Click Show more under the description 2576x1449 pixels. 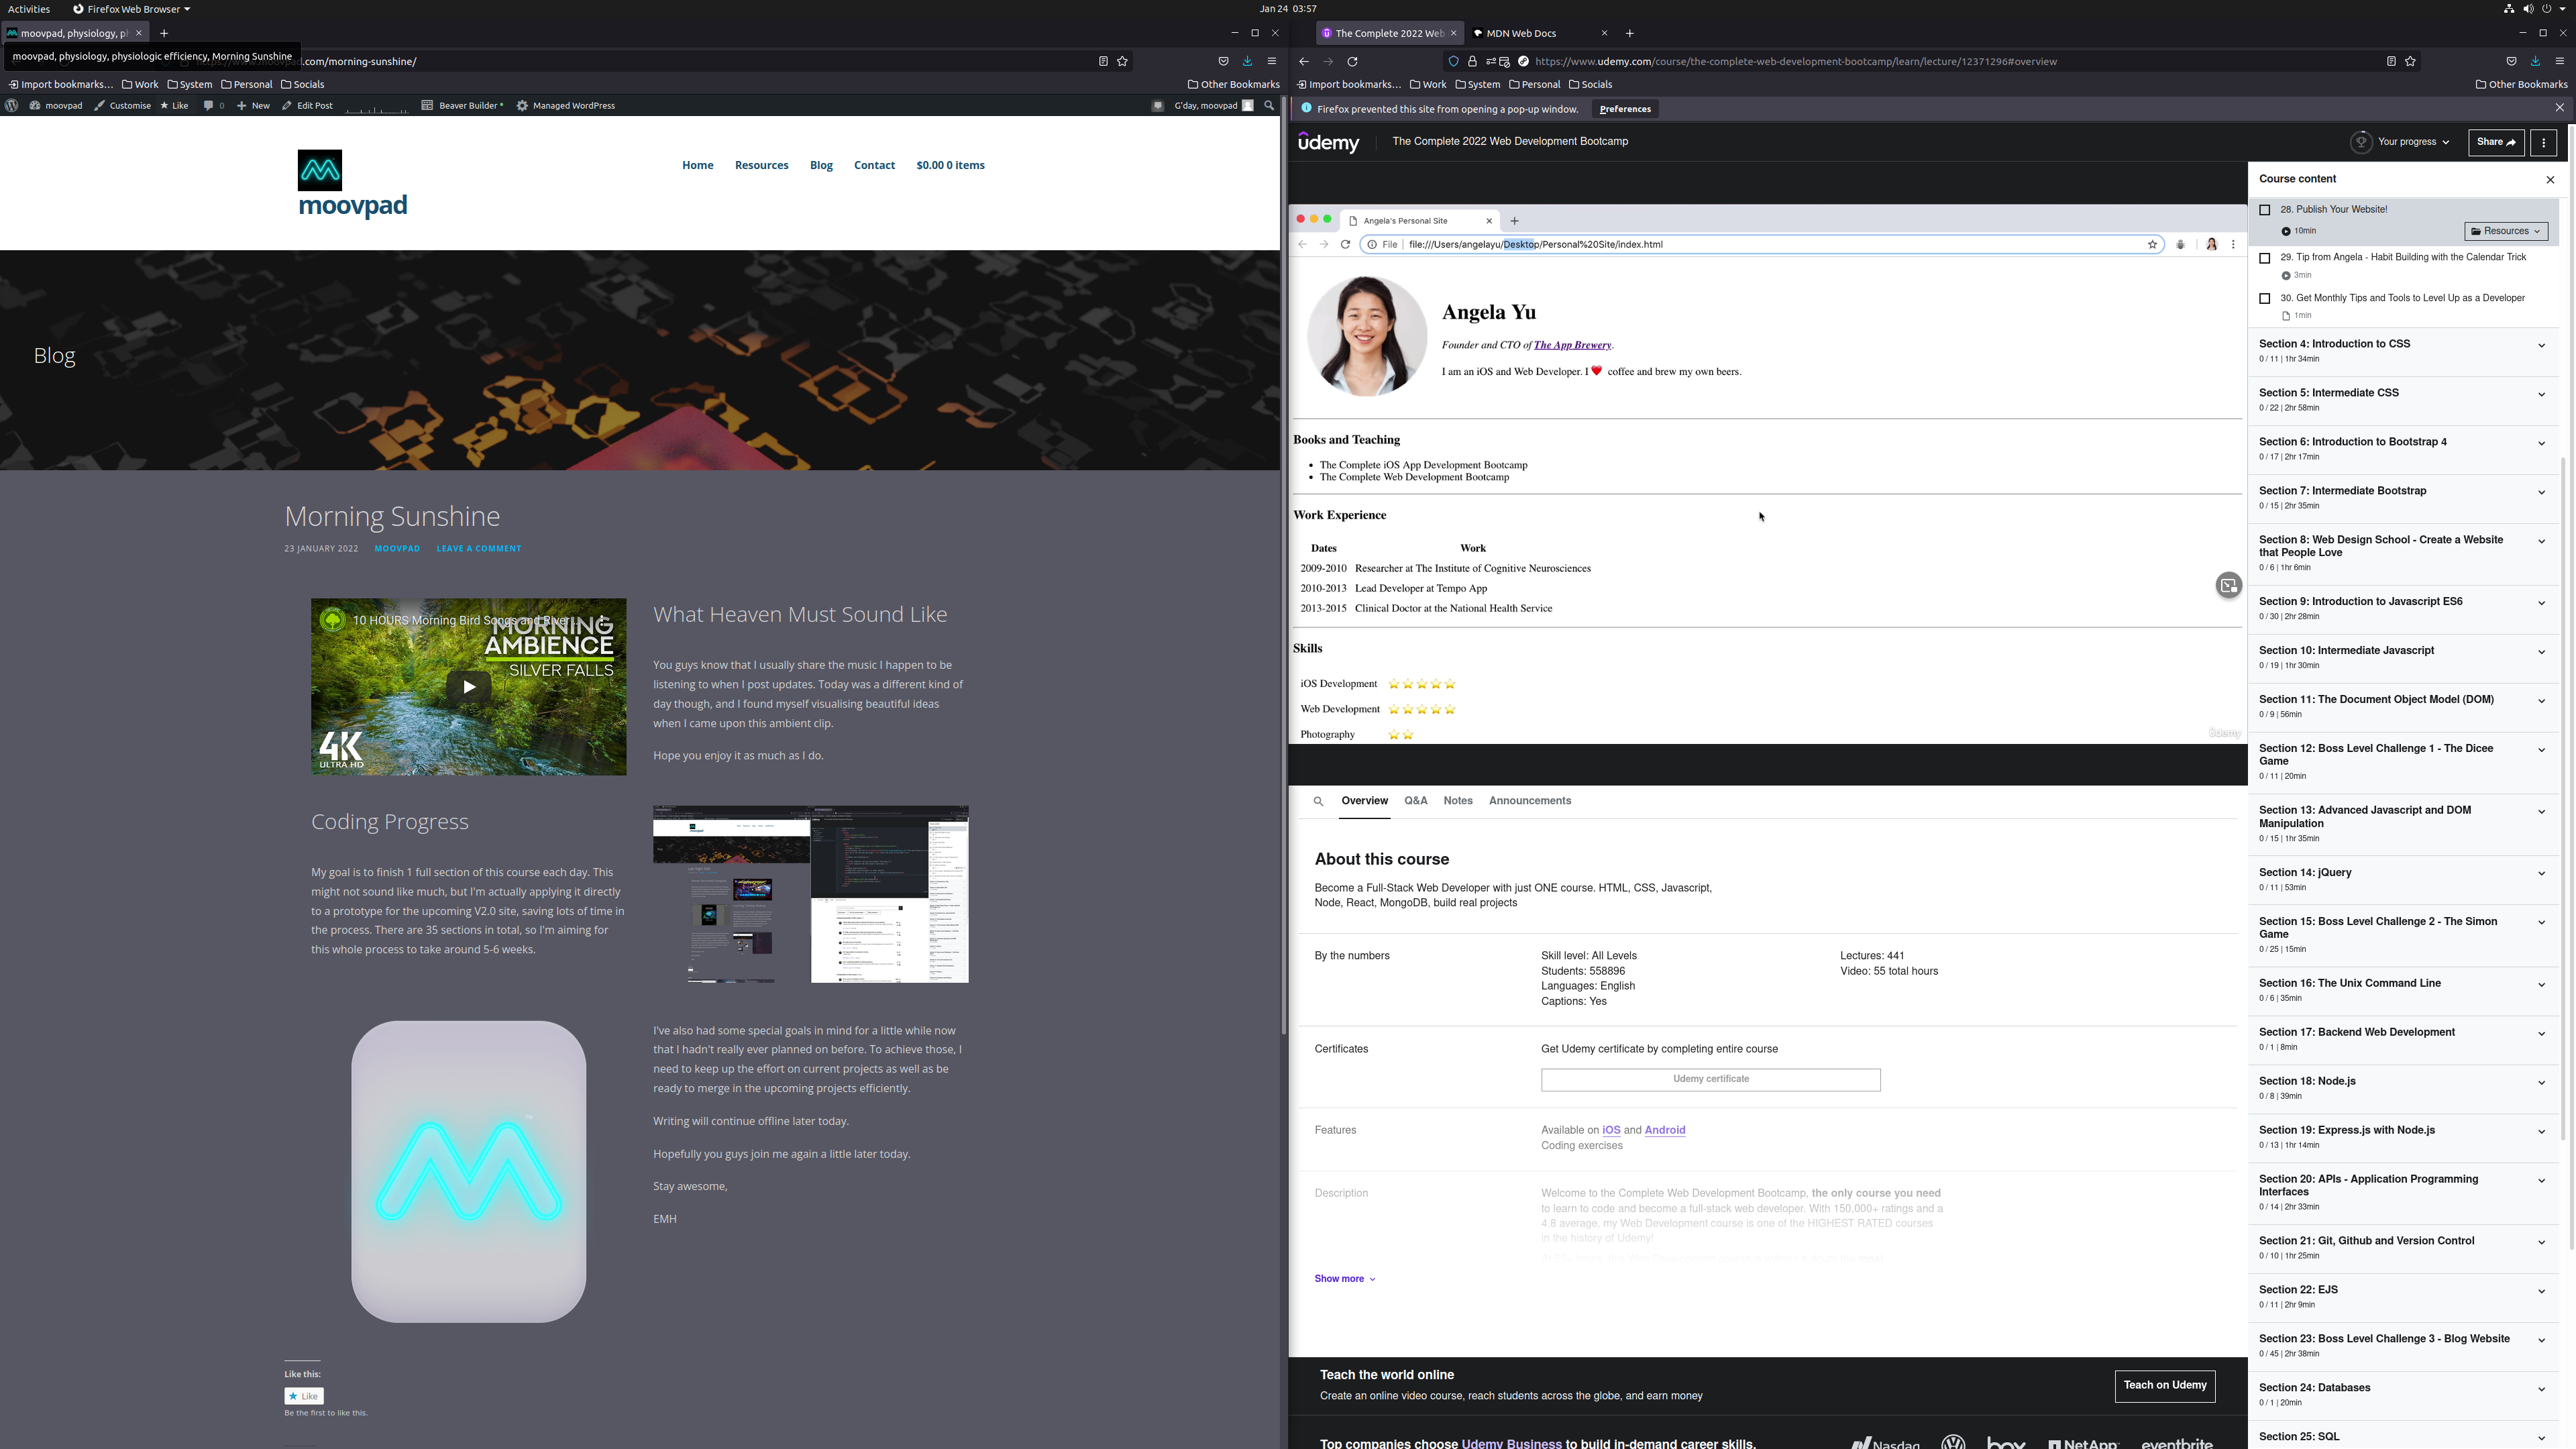point(1344,1279)
